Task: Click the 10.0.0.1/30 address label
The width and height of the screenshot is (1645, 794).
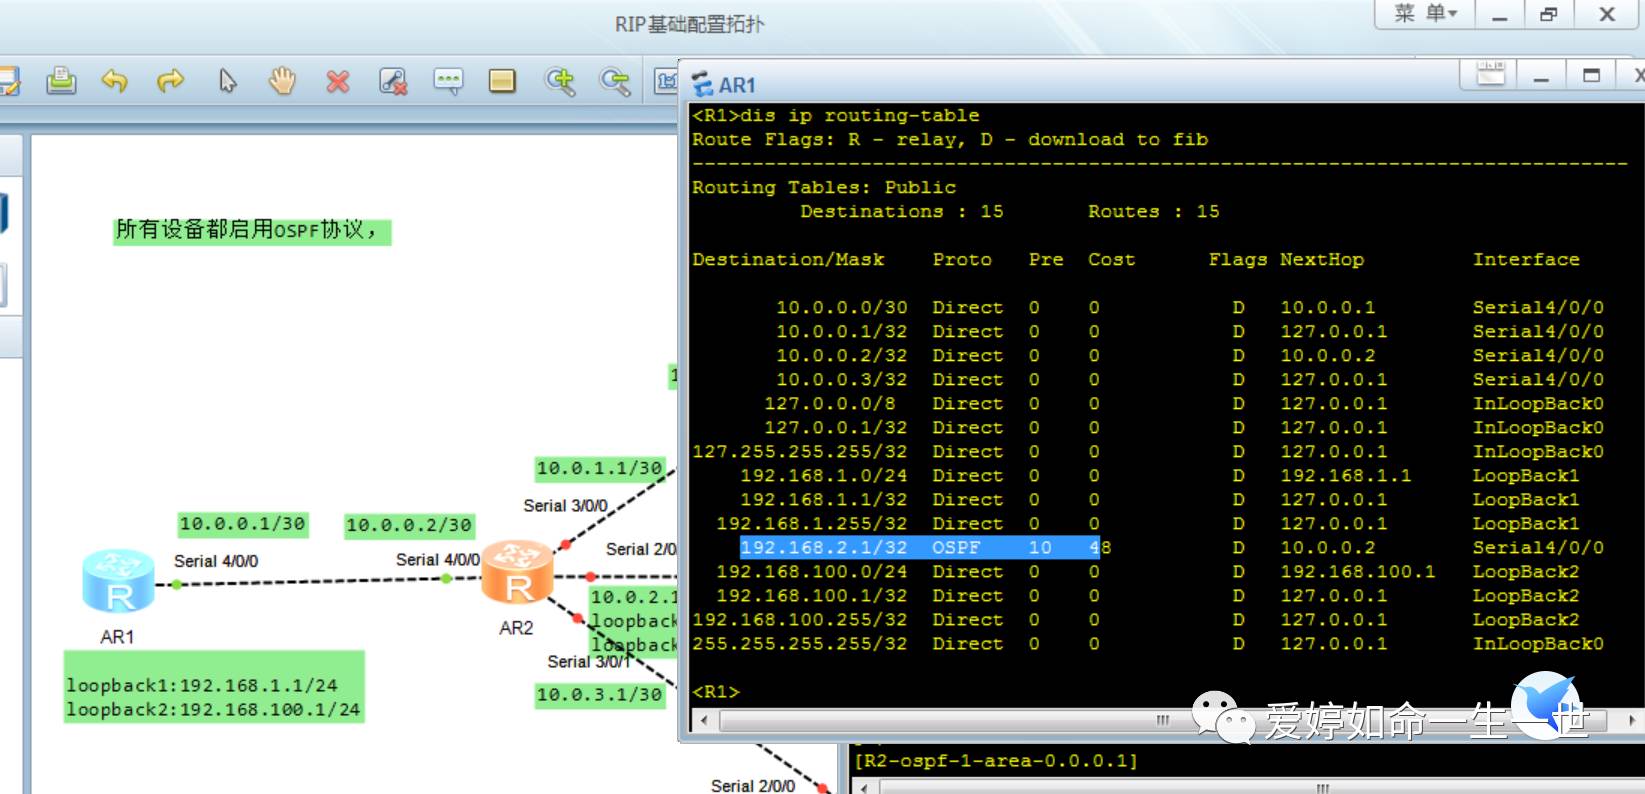Action: pos(243,524)
